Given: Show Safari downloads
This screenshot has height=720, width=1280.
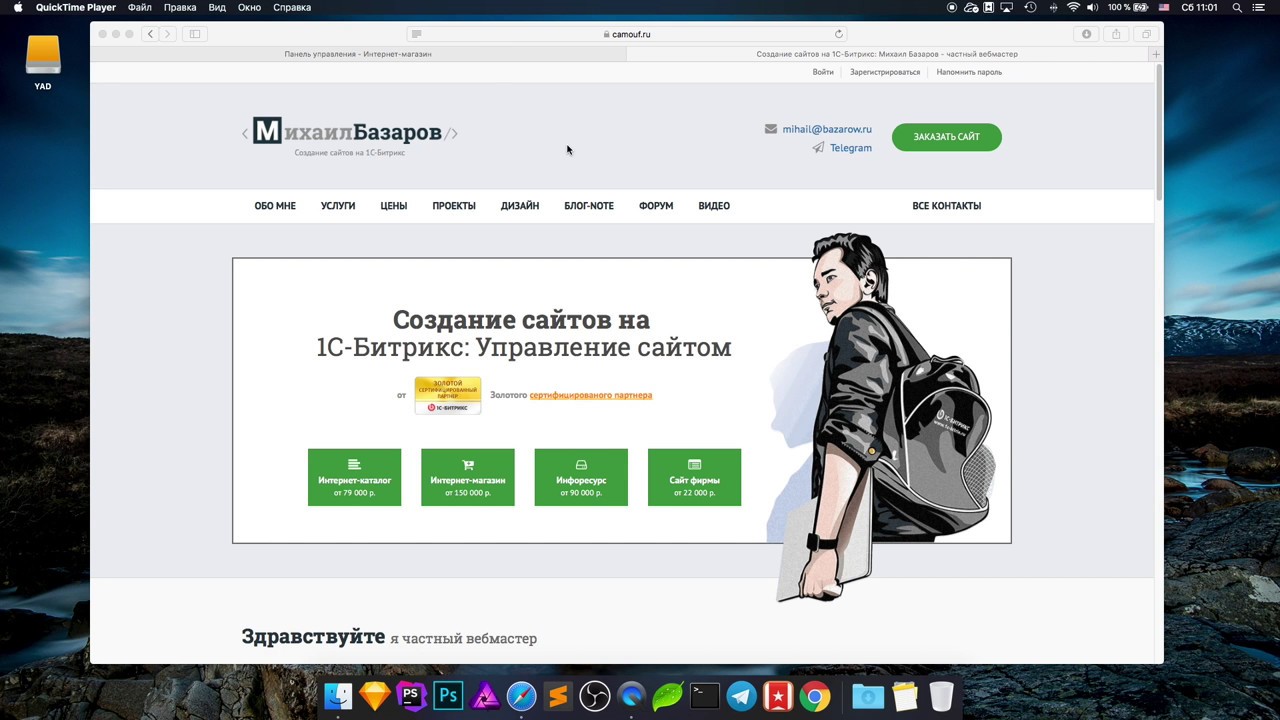Looking at the screenshot, I should [1087, 34].
